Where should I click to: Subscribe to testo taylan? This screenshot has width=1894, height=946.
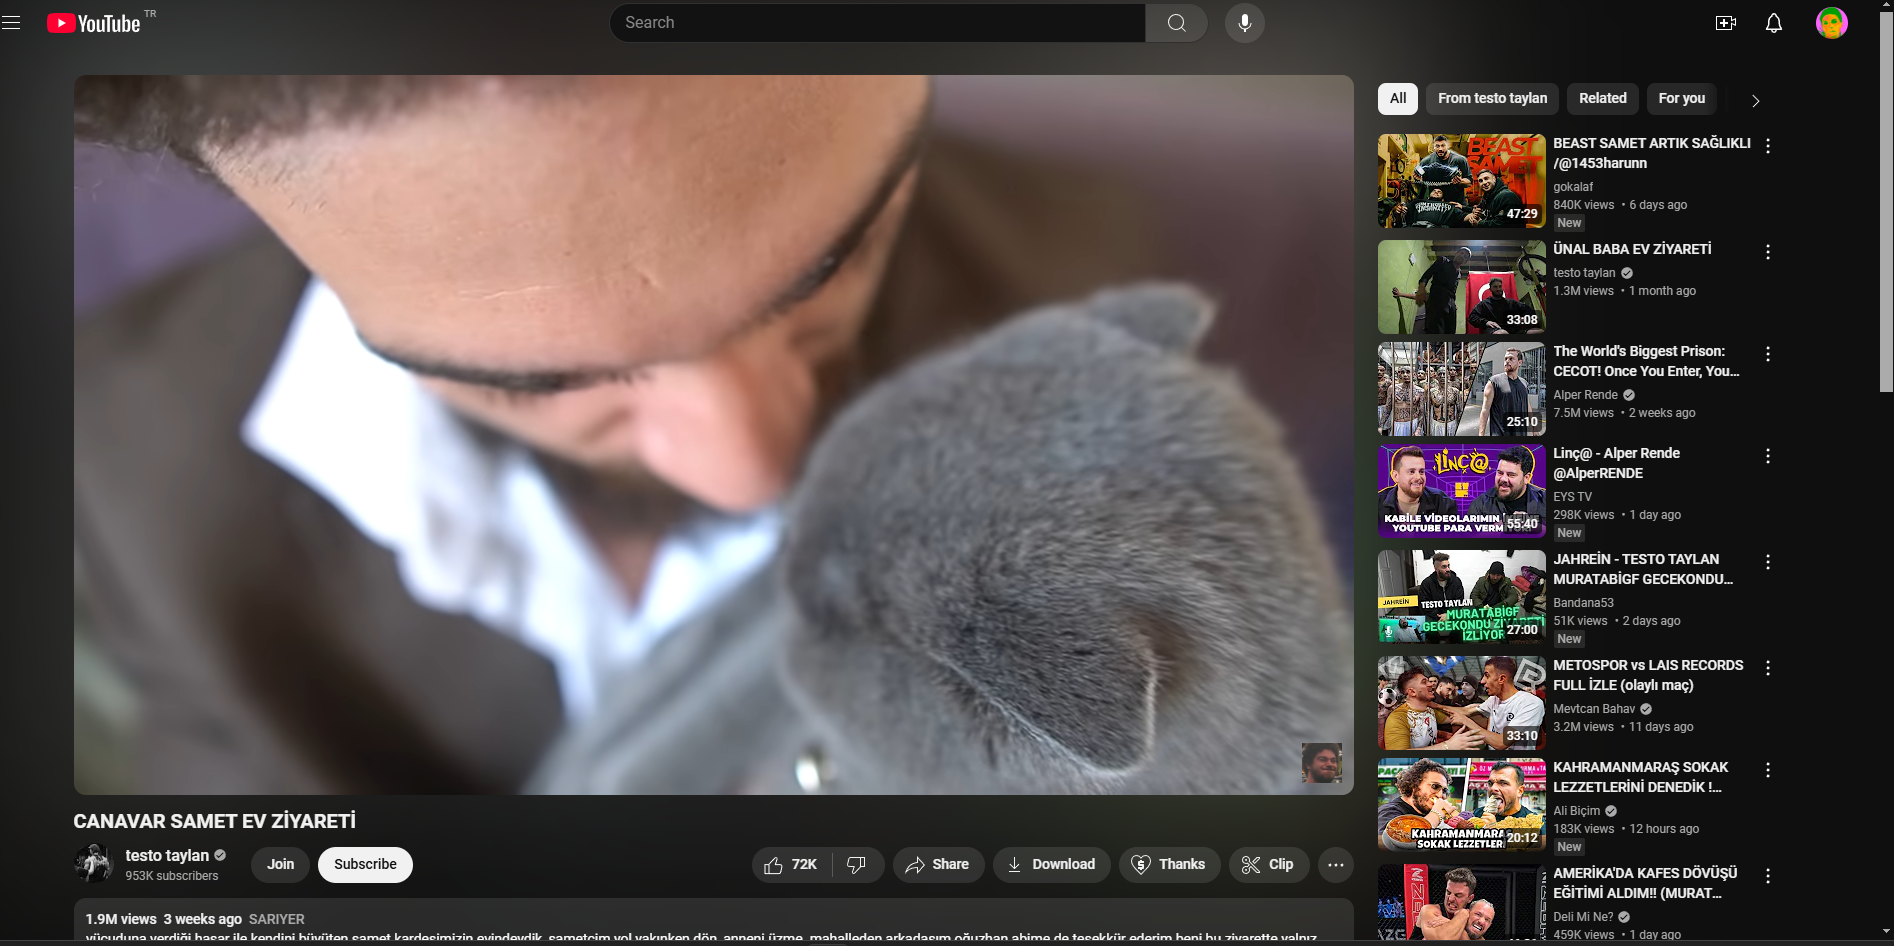(x=365, y=865)
